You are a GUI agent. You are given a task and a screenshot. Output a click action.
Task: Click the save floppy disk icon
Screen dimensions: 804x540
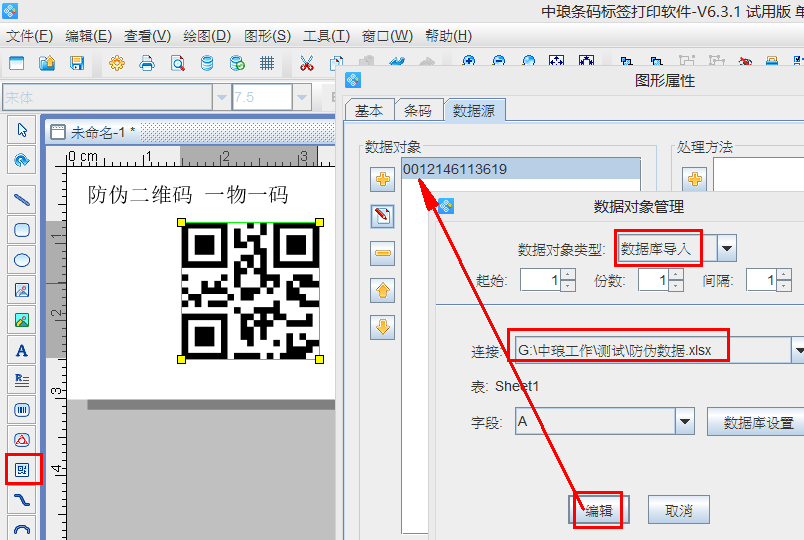coord(77,63)
